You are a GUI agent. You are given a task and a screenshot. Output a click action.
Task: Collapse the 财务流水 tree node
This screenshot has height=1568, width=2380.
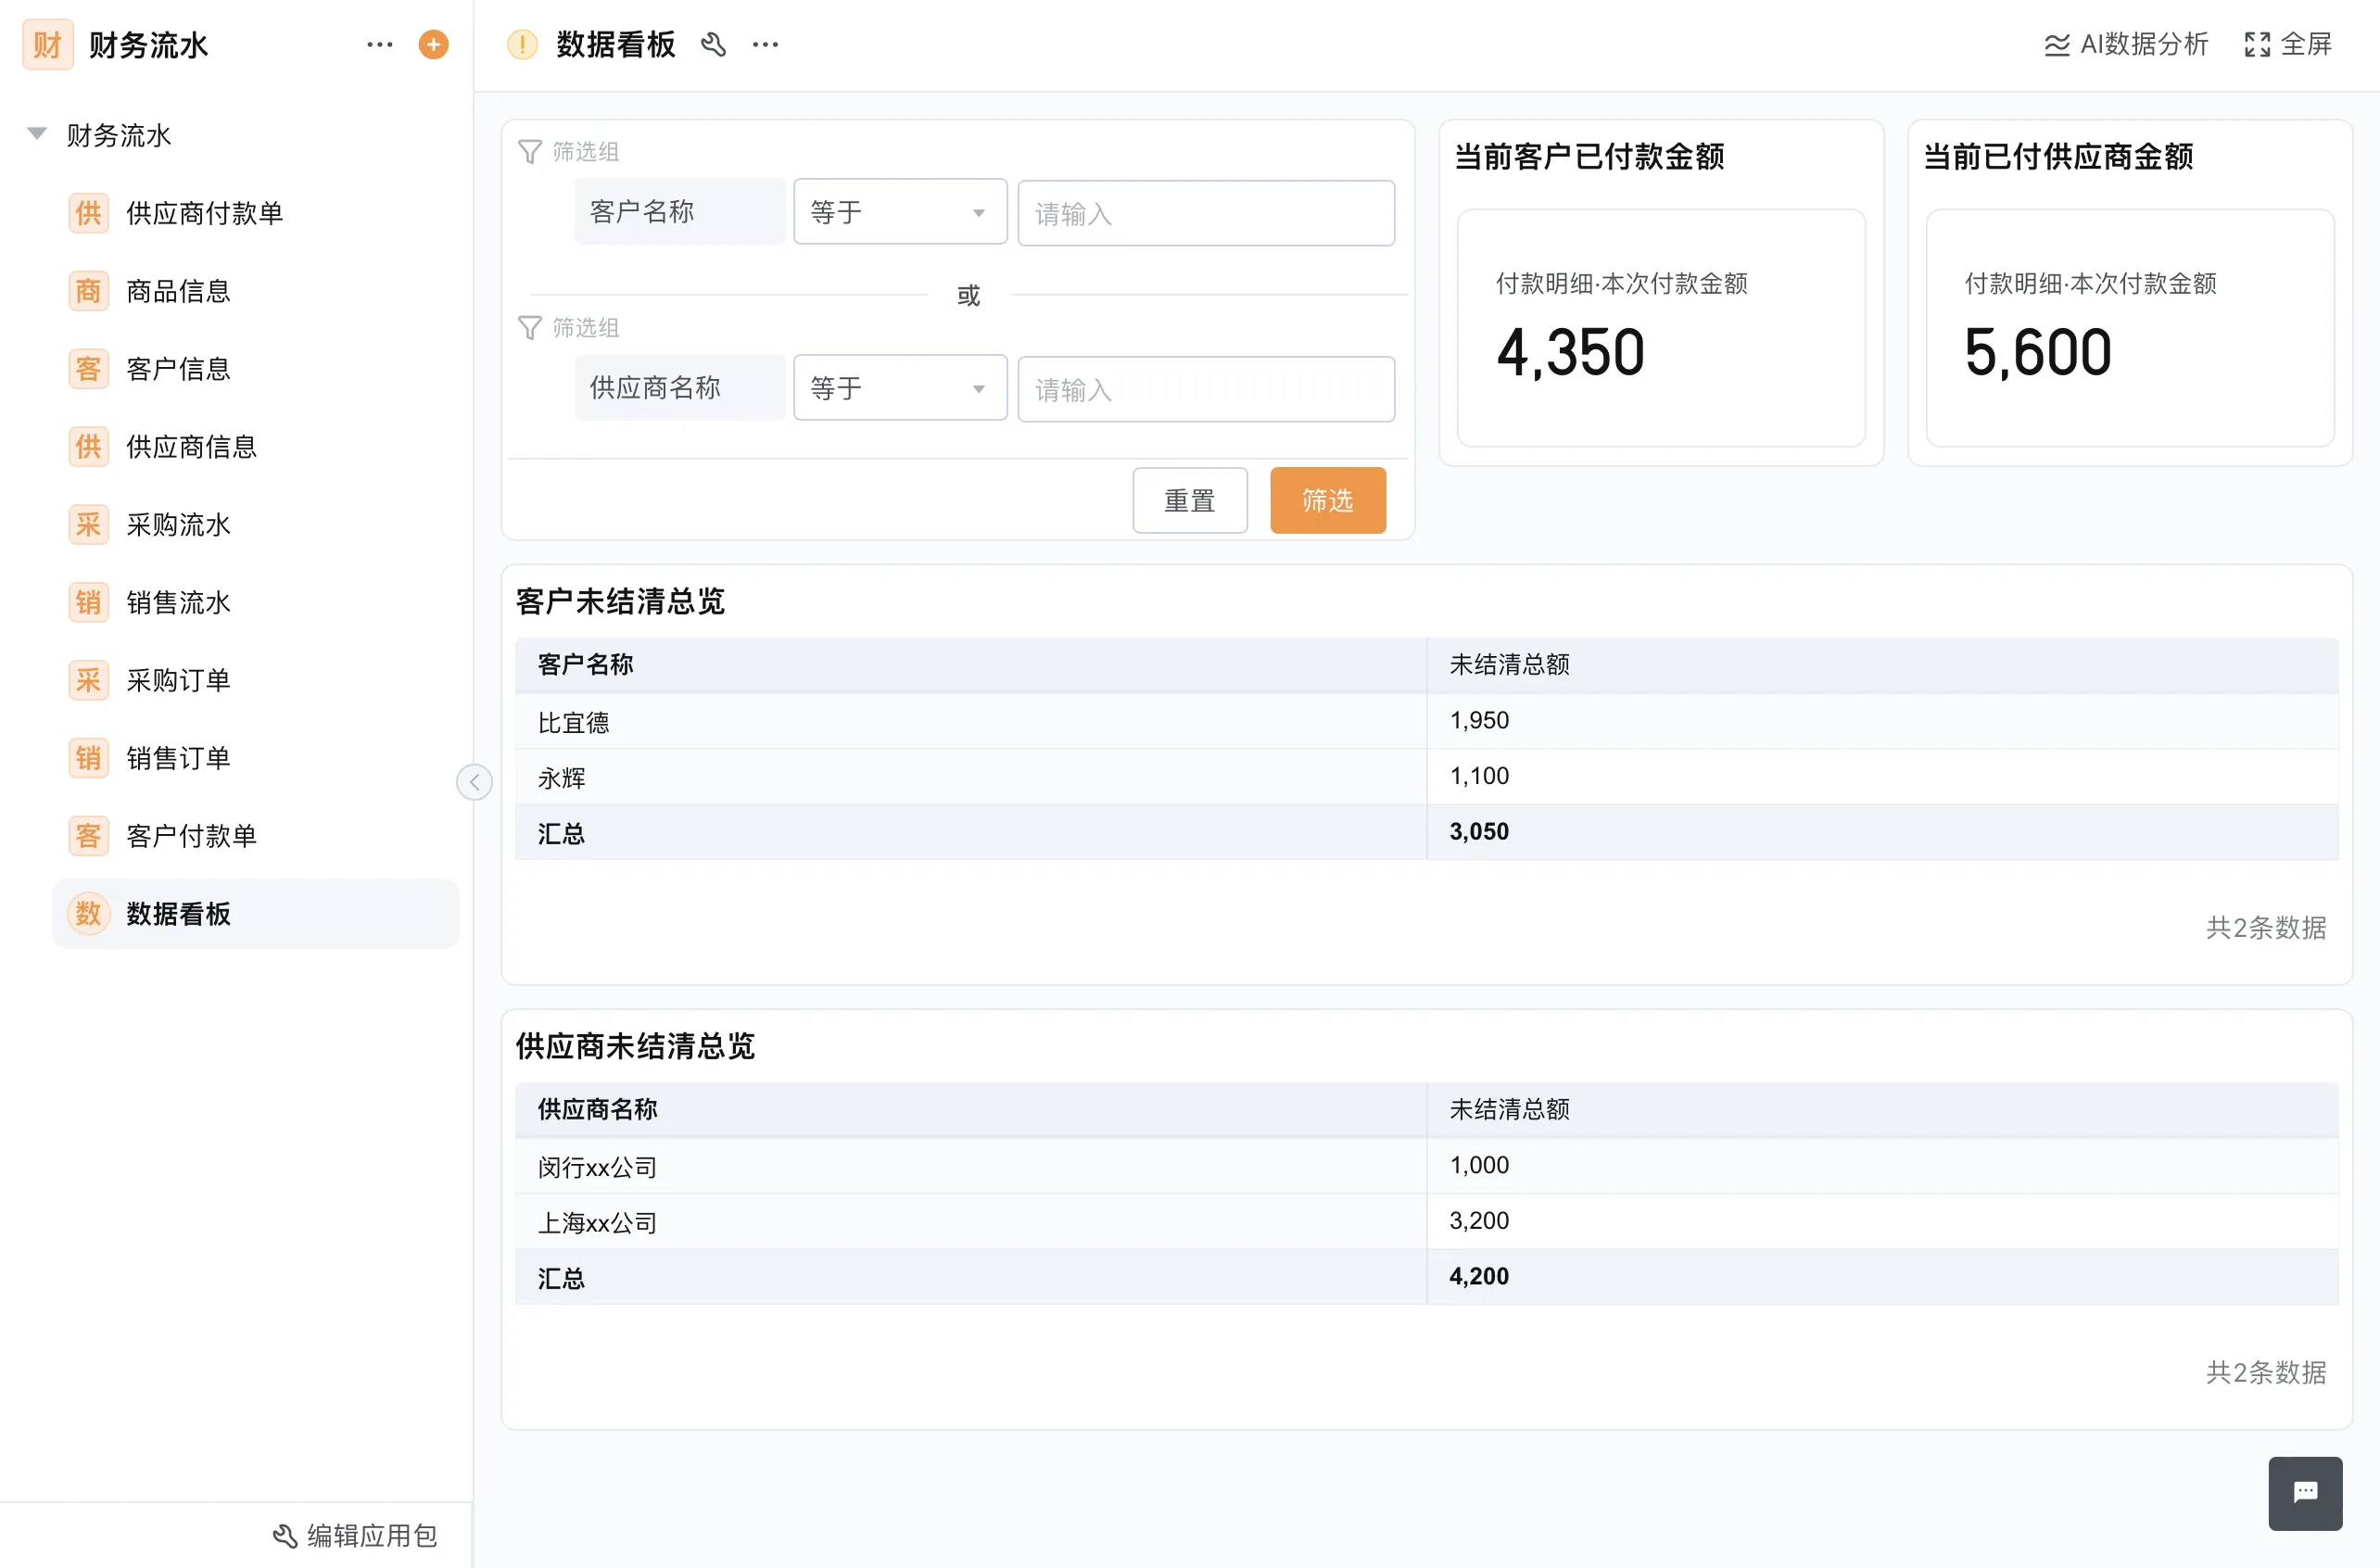tap(36, 133)
